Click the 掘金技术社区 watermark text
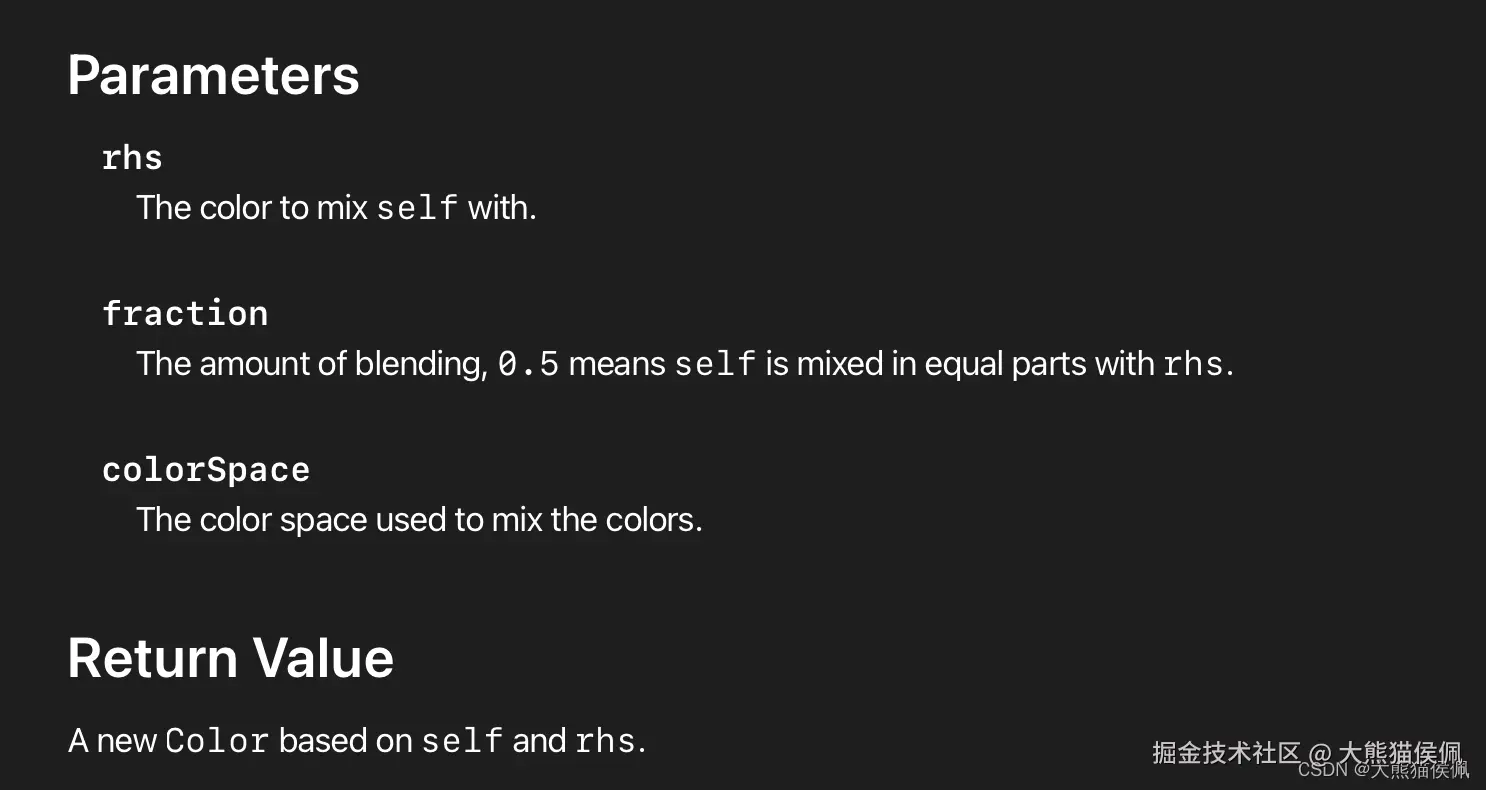 click(1225, 752)
